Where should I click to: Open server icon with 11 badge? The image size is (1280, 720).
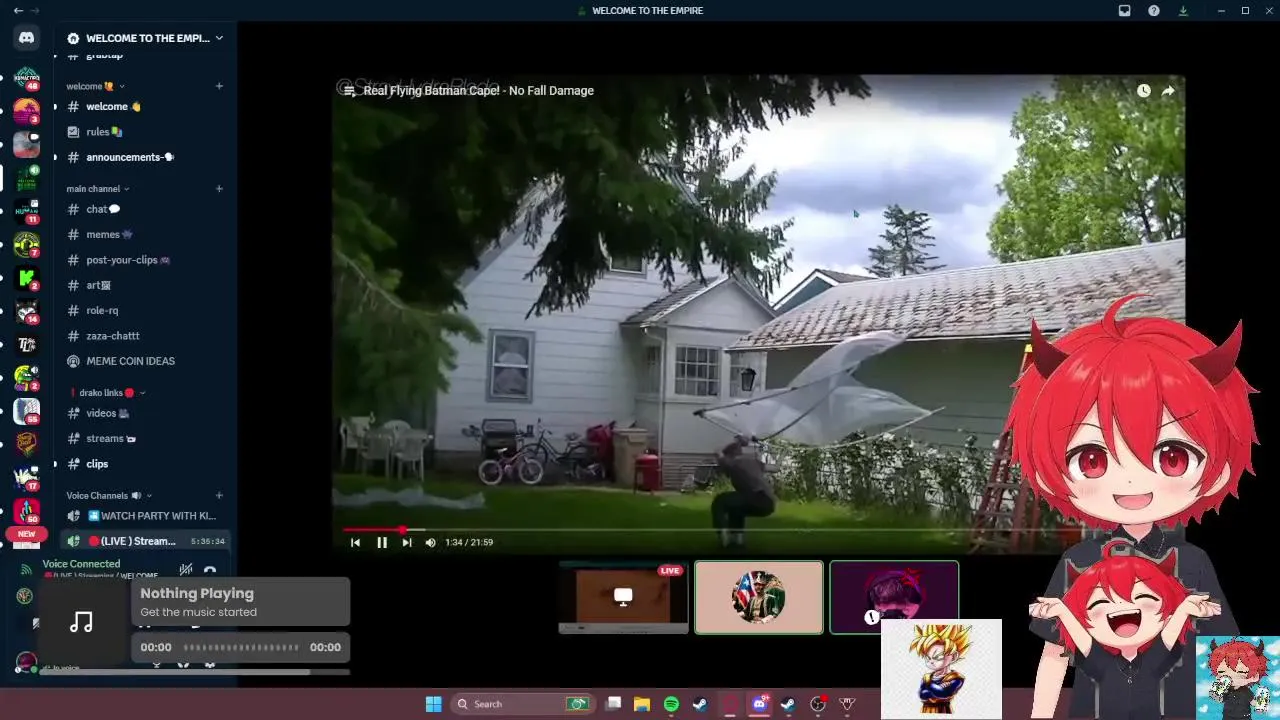[x=27, y=211]
